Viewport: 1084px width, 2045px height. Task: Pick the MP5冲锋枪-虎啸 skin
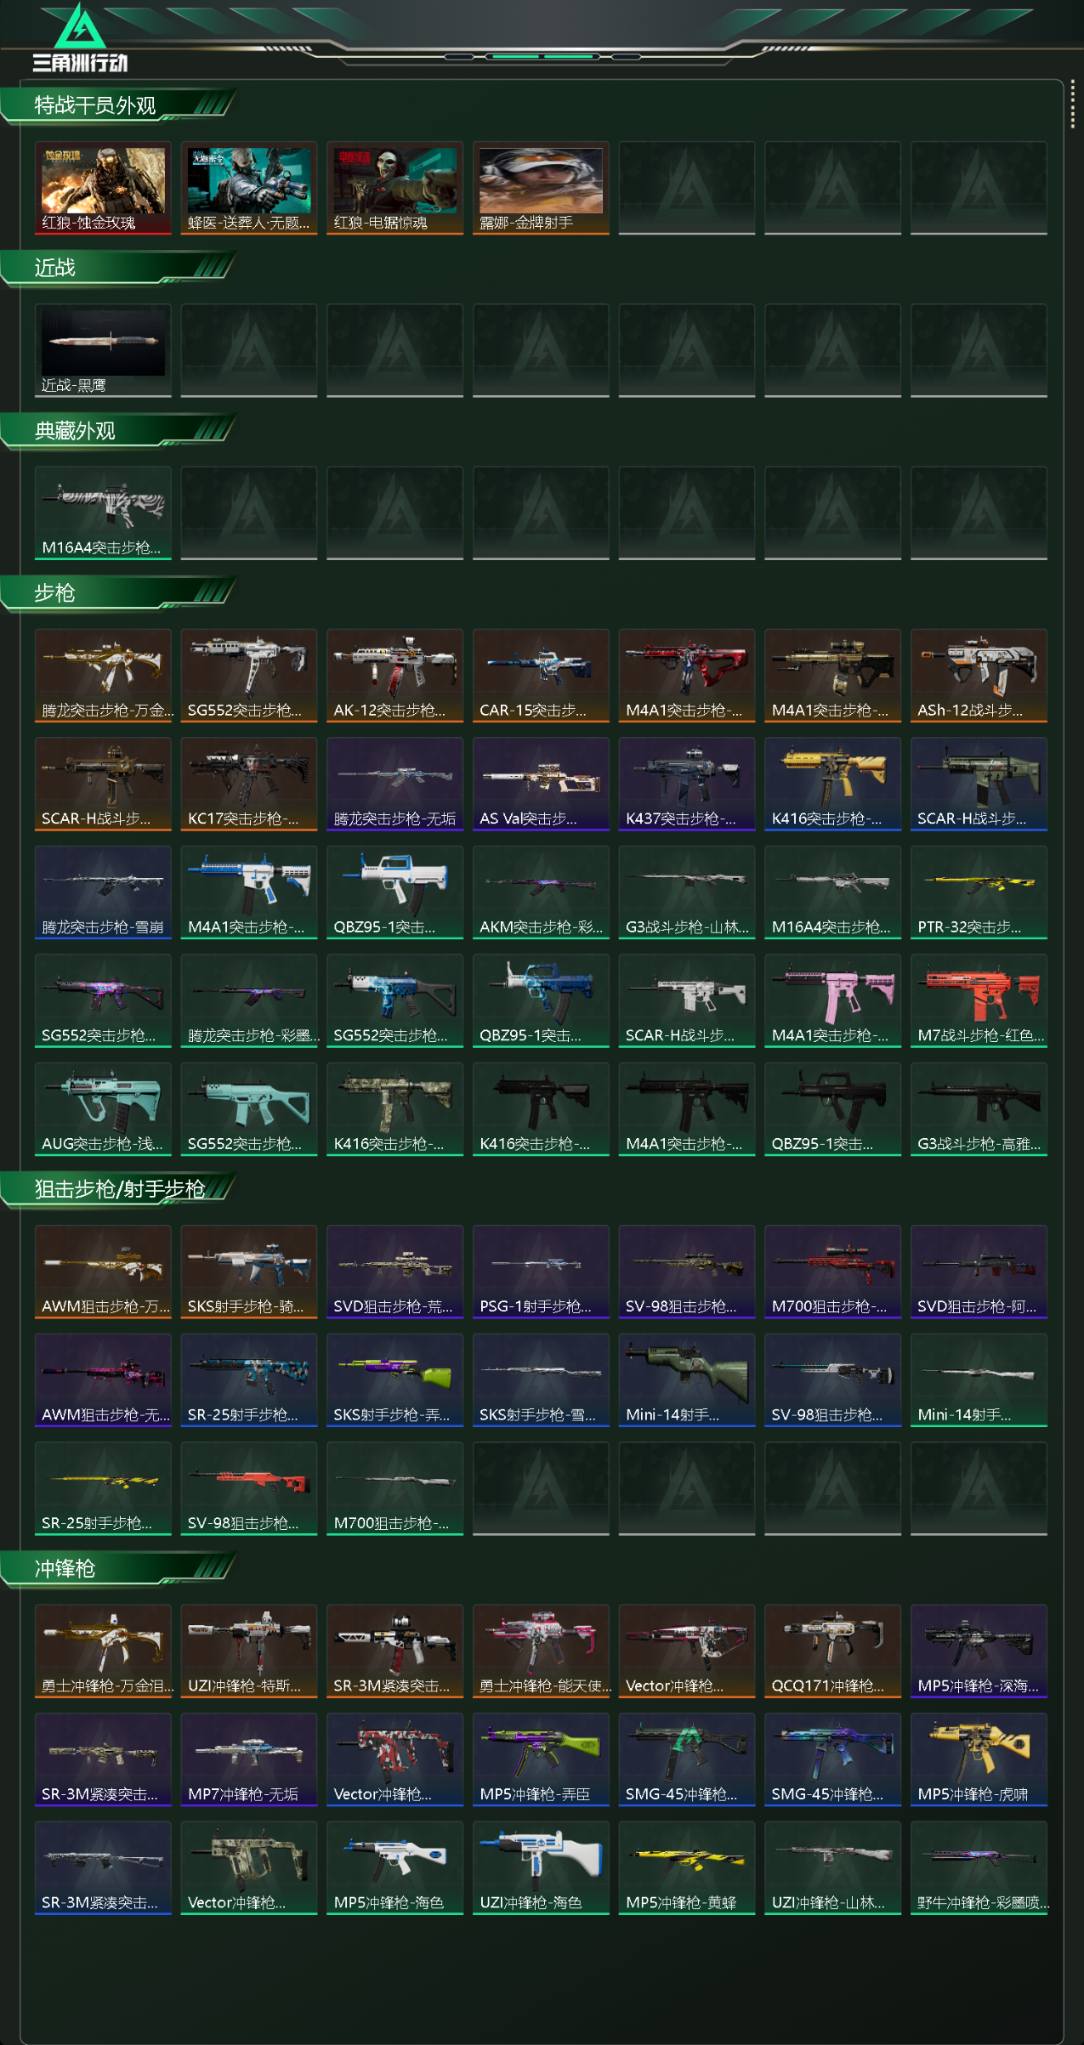[979, 1760]
